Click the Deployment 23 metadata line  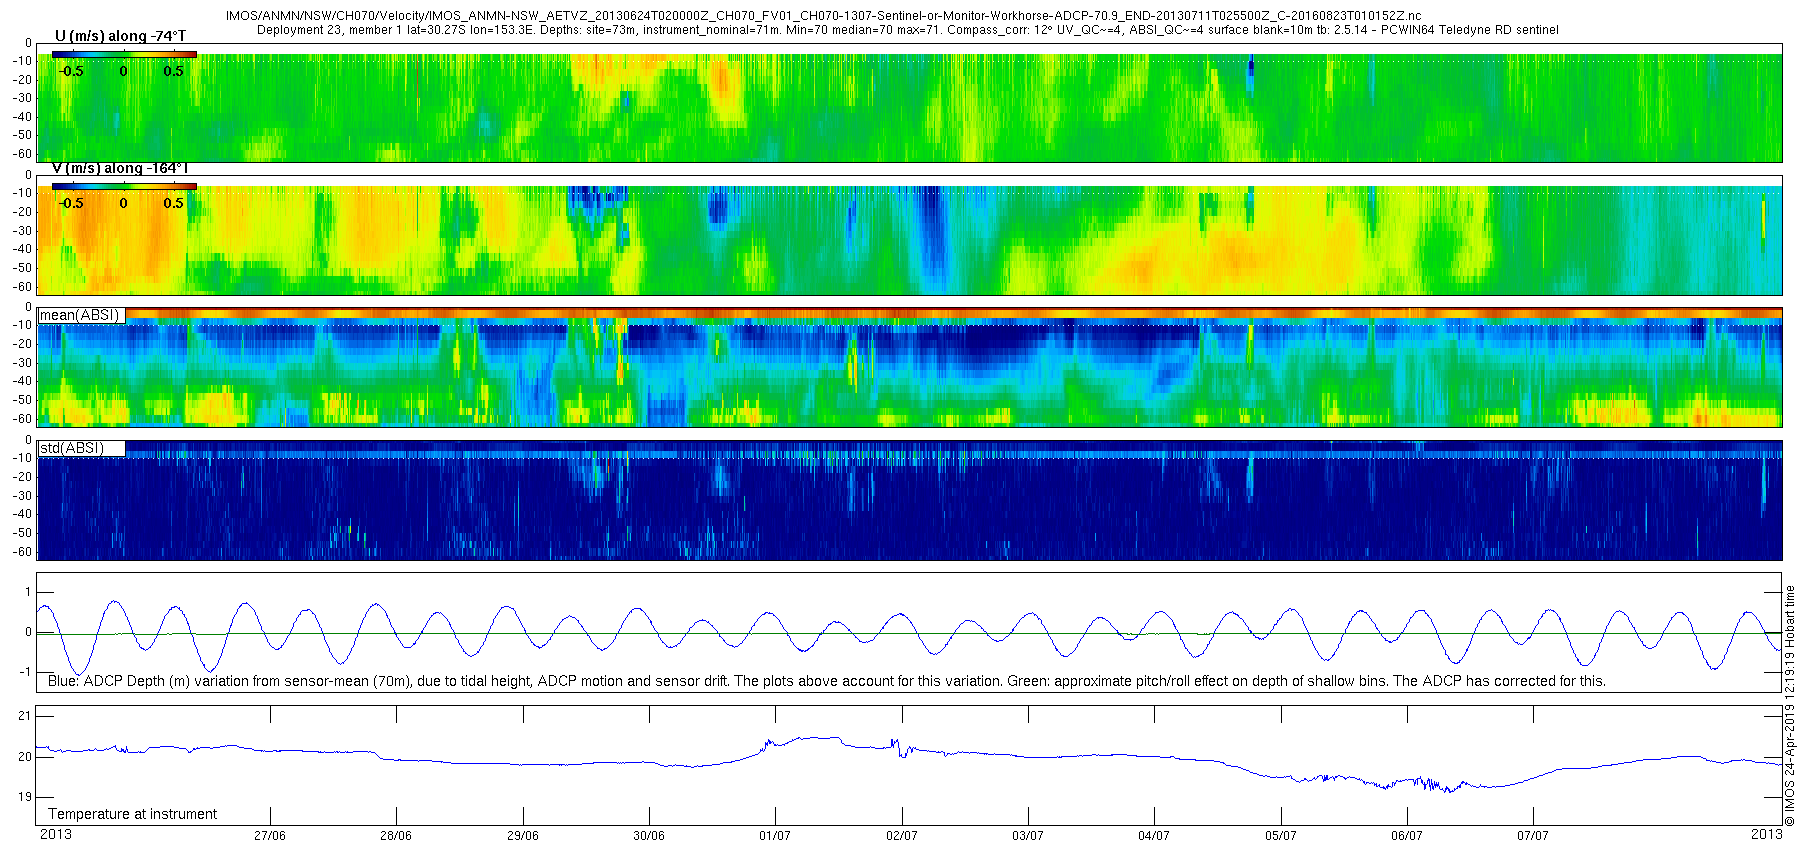point(908,30)
